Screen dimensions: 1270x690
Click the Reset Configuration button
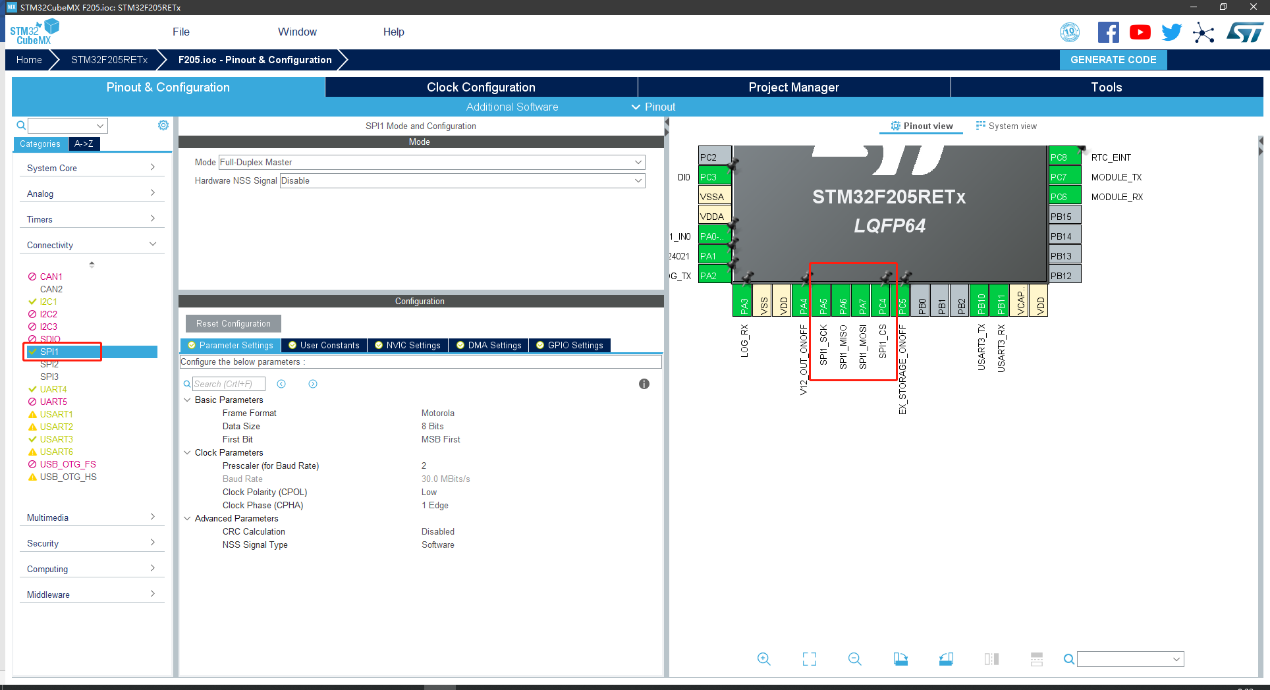(233, 324)
